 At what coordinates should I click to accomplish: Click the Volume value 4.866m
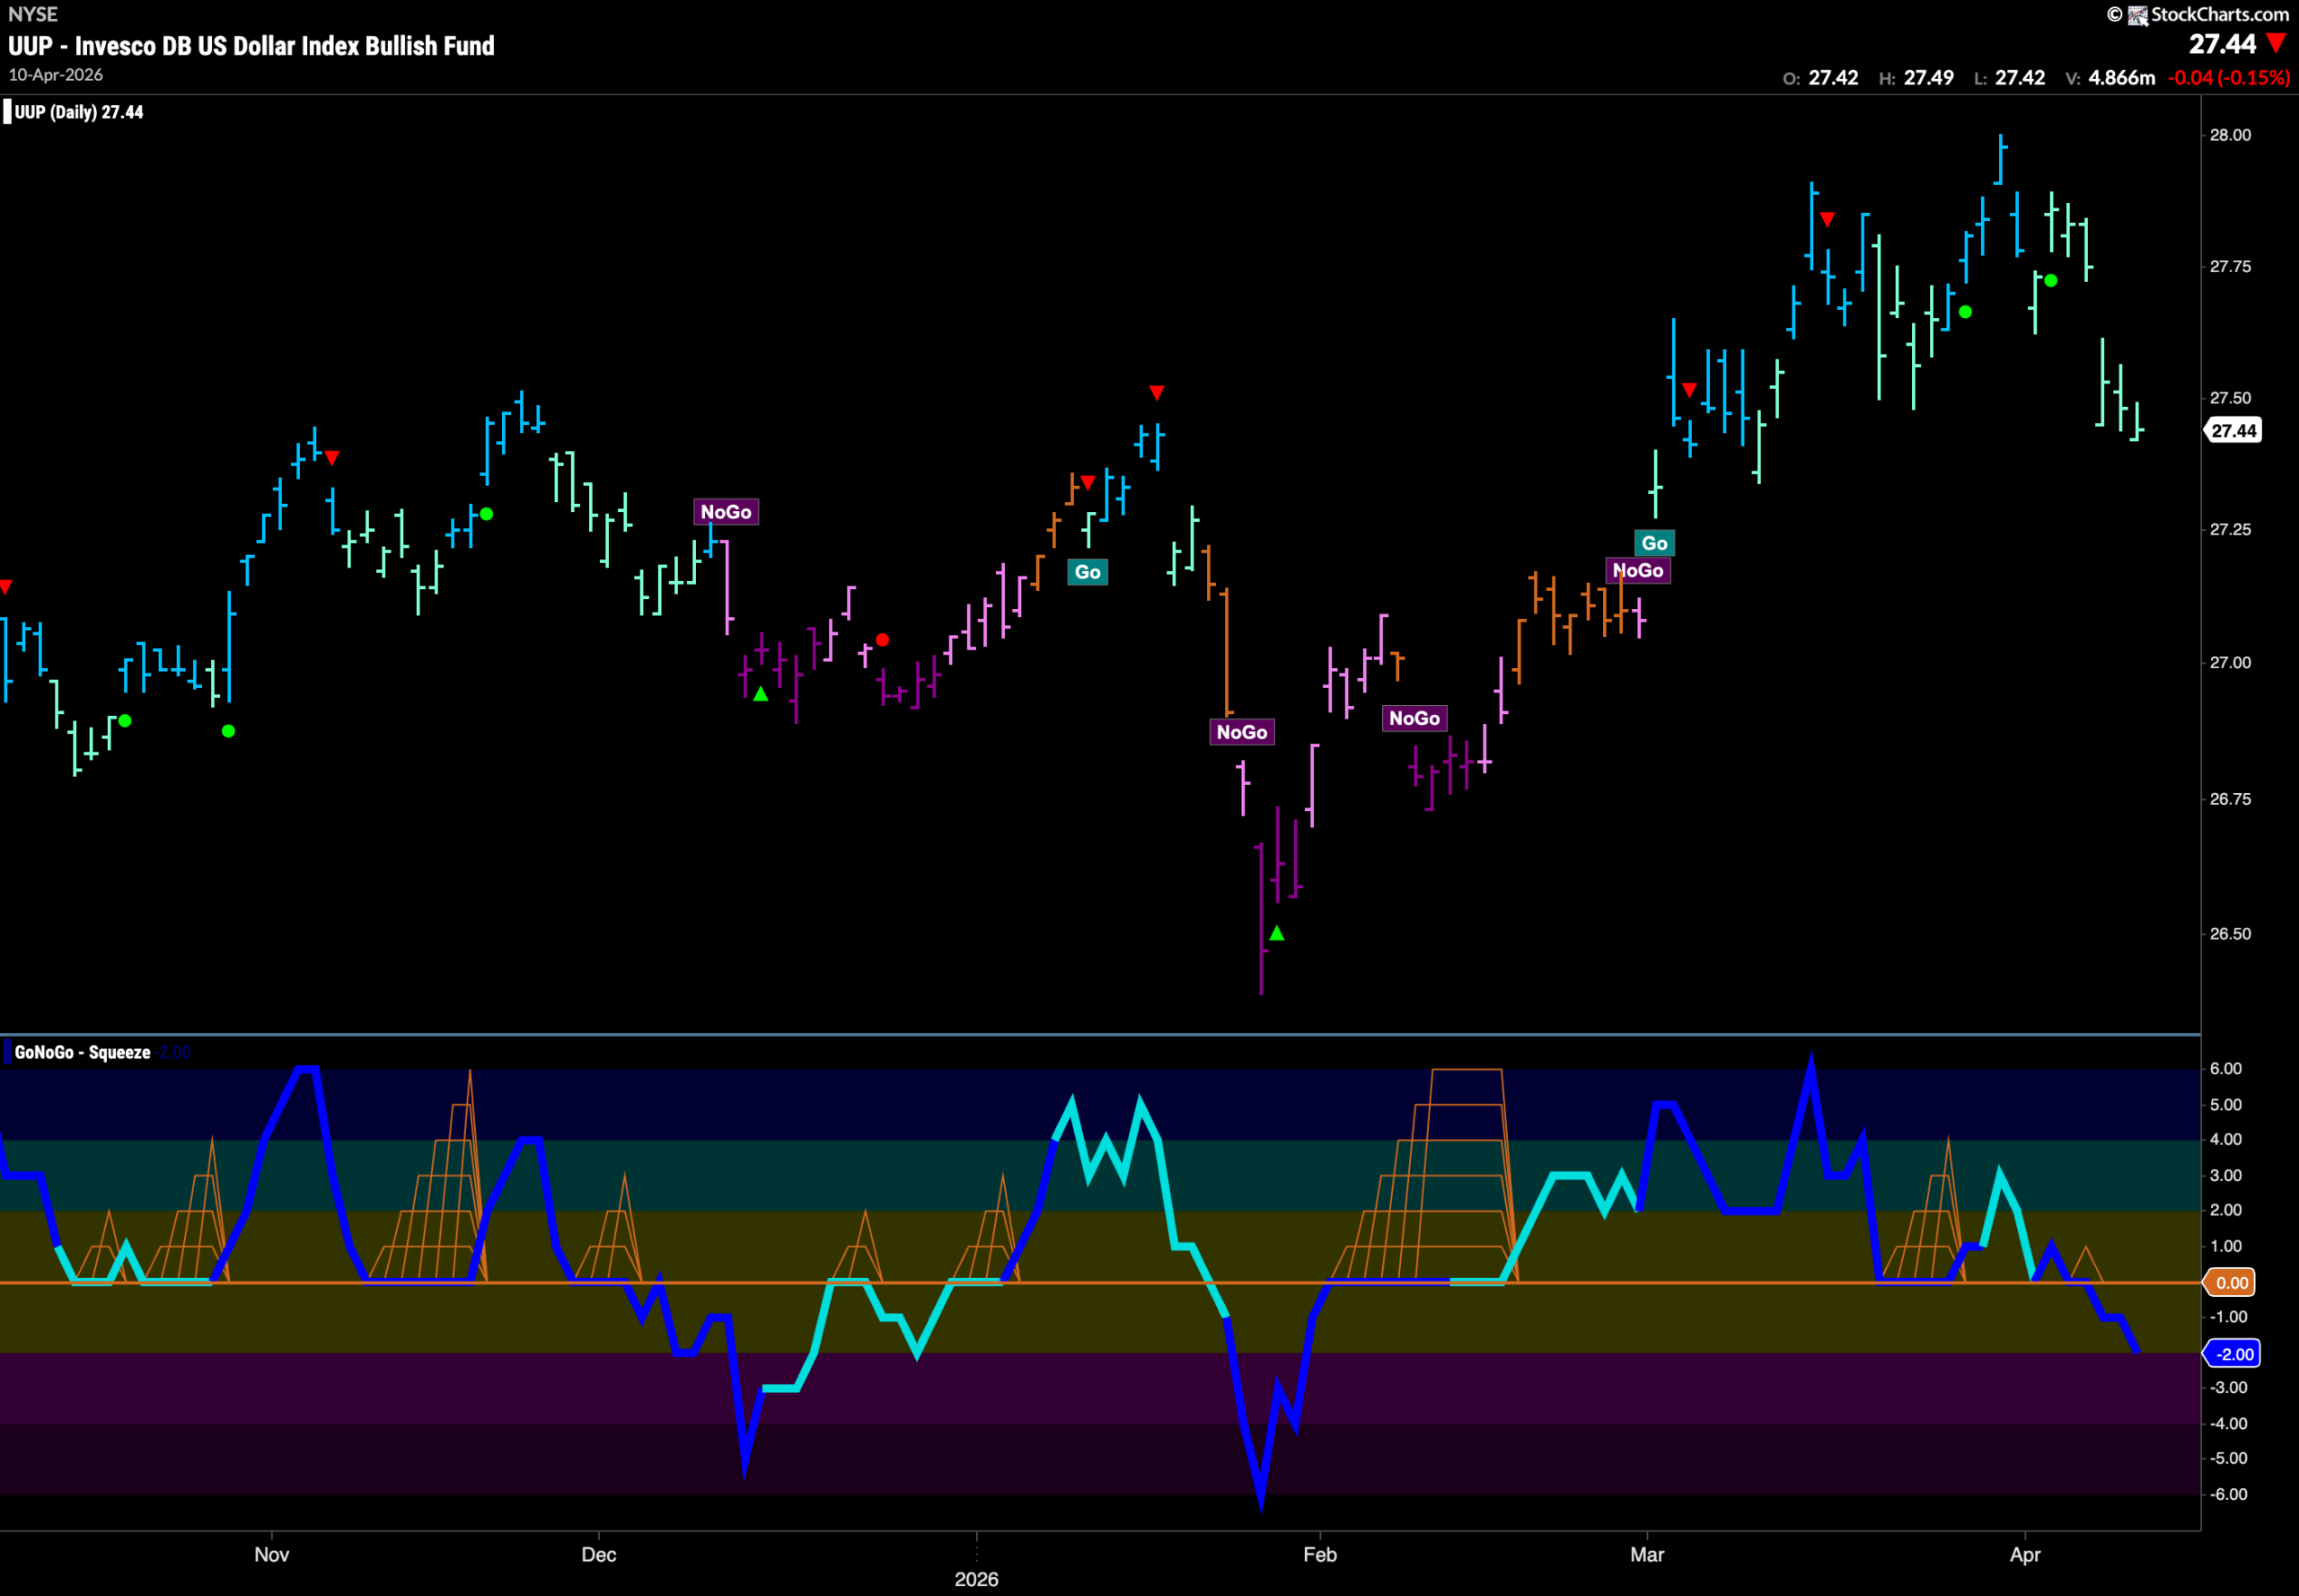(2122, 78)
